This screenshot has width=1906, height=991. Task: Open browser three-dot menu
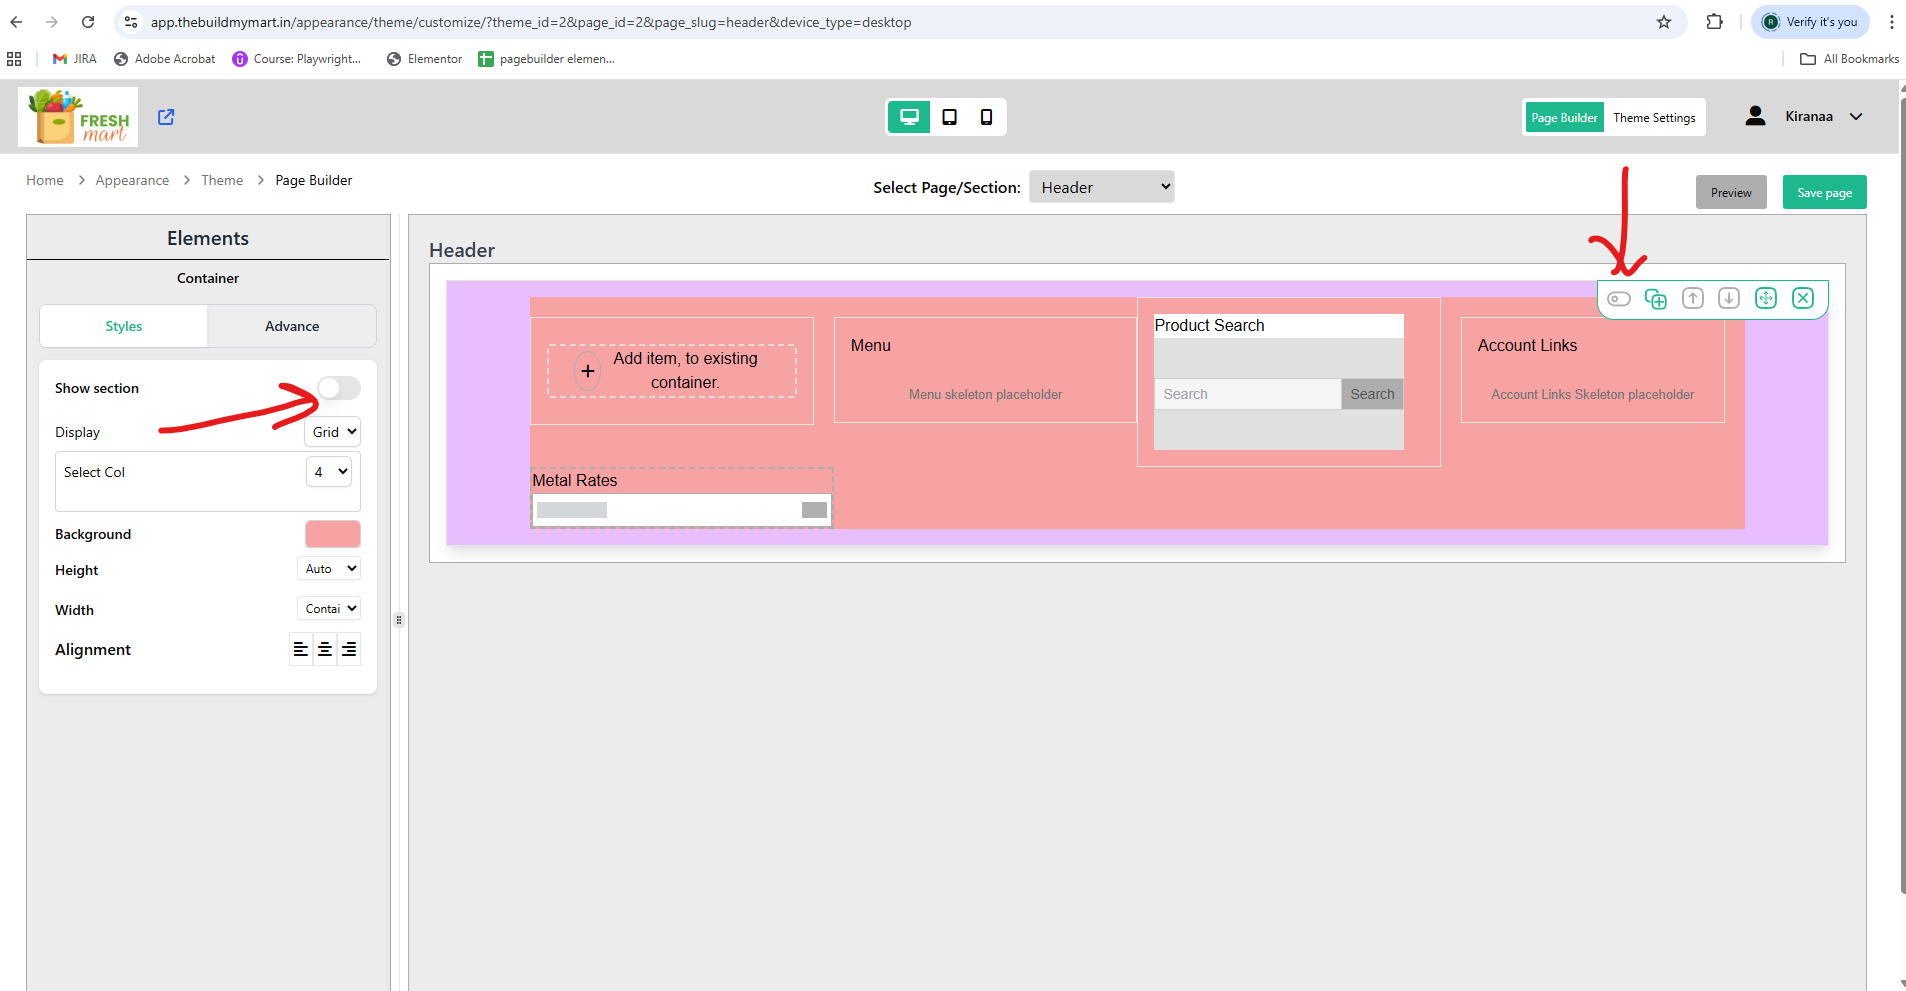[x=1892, y=22]
